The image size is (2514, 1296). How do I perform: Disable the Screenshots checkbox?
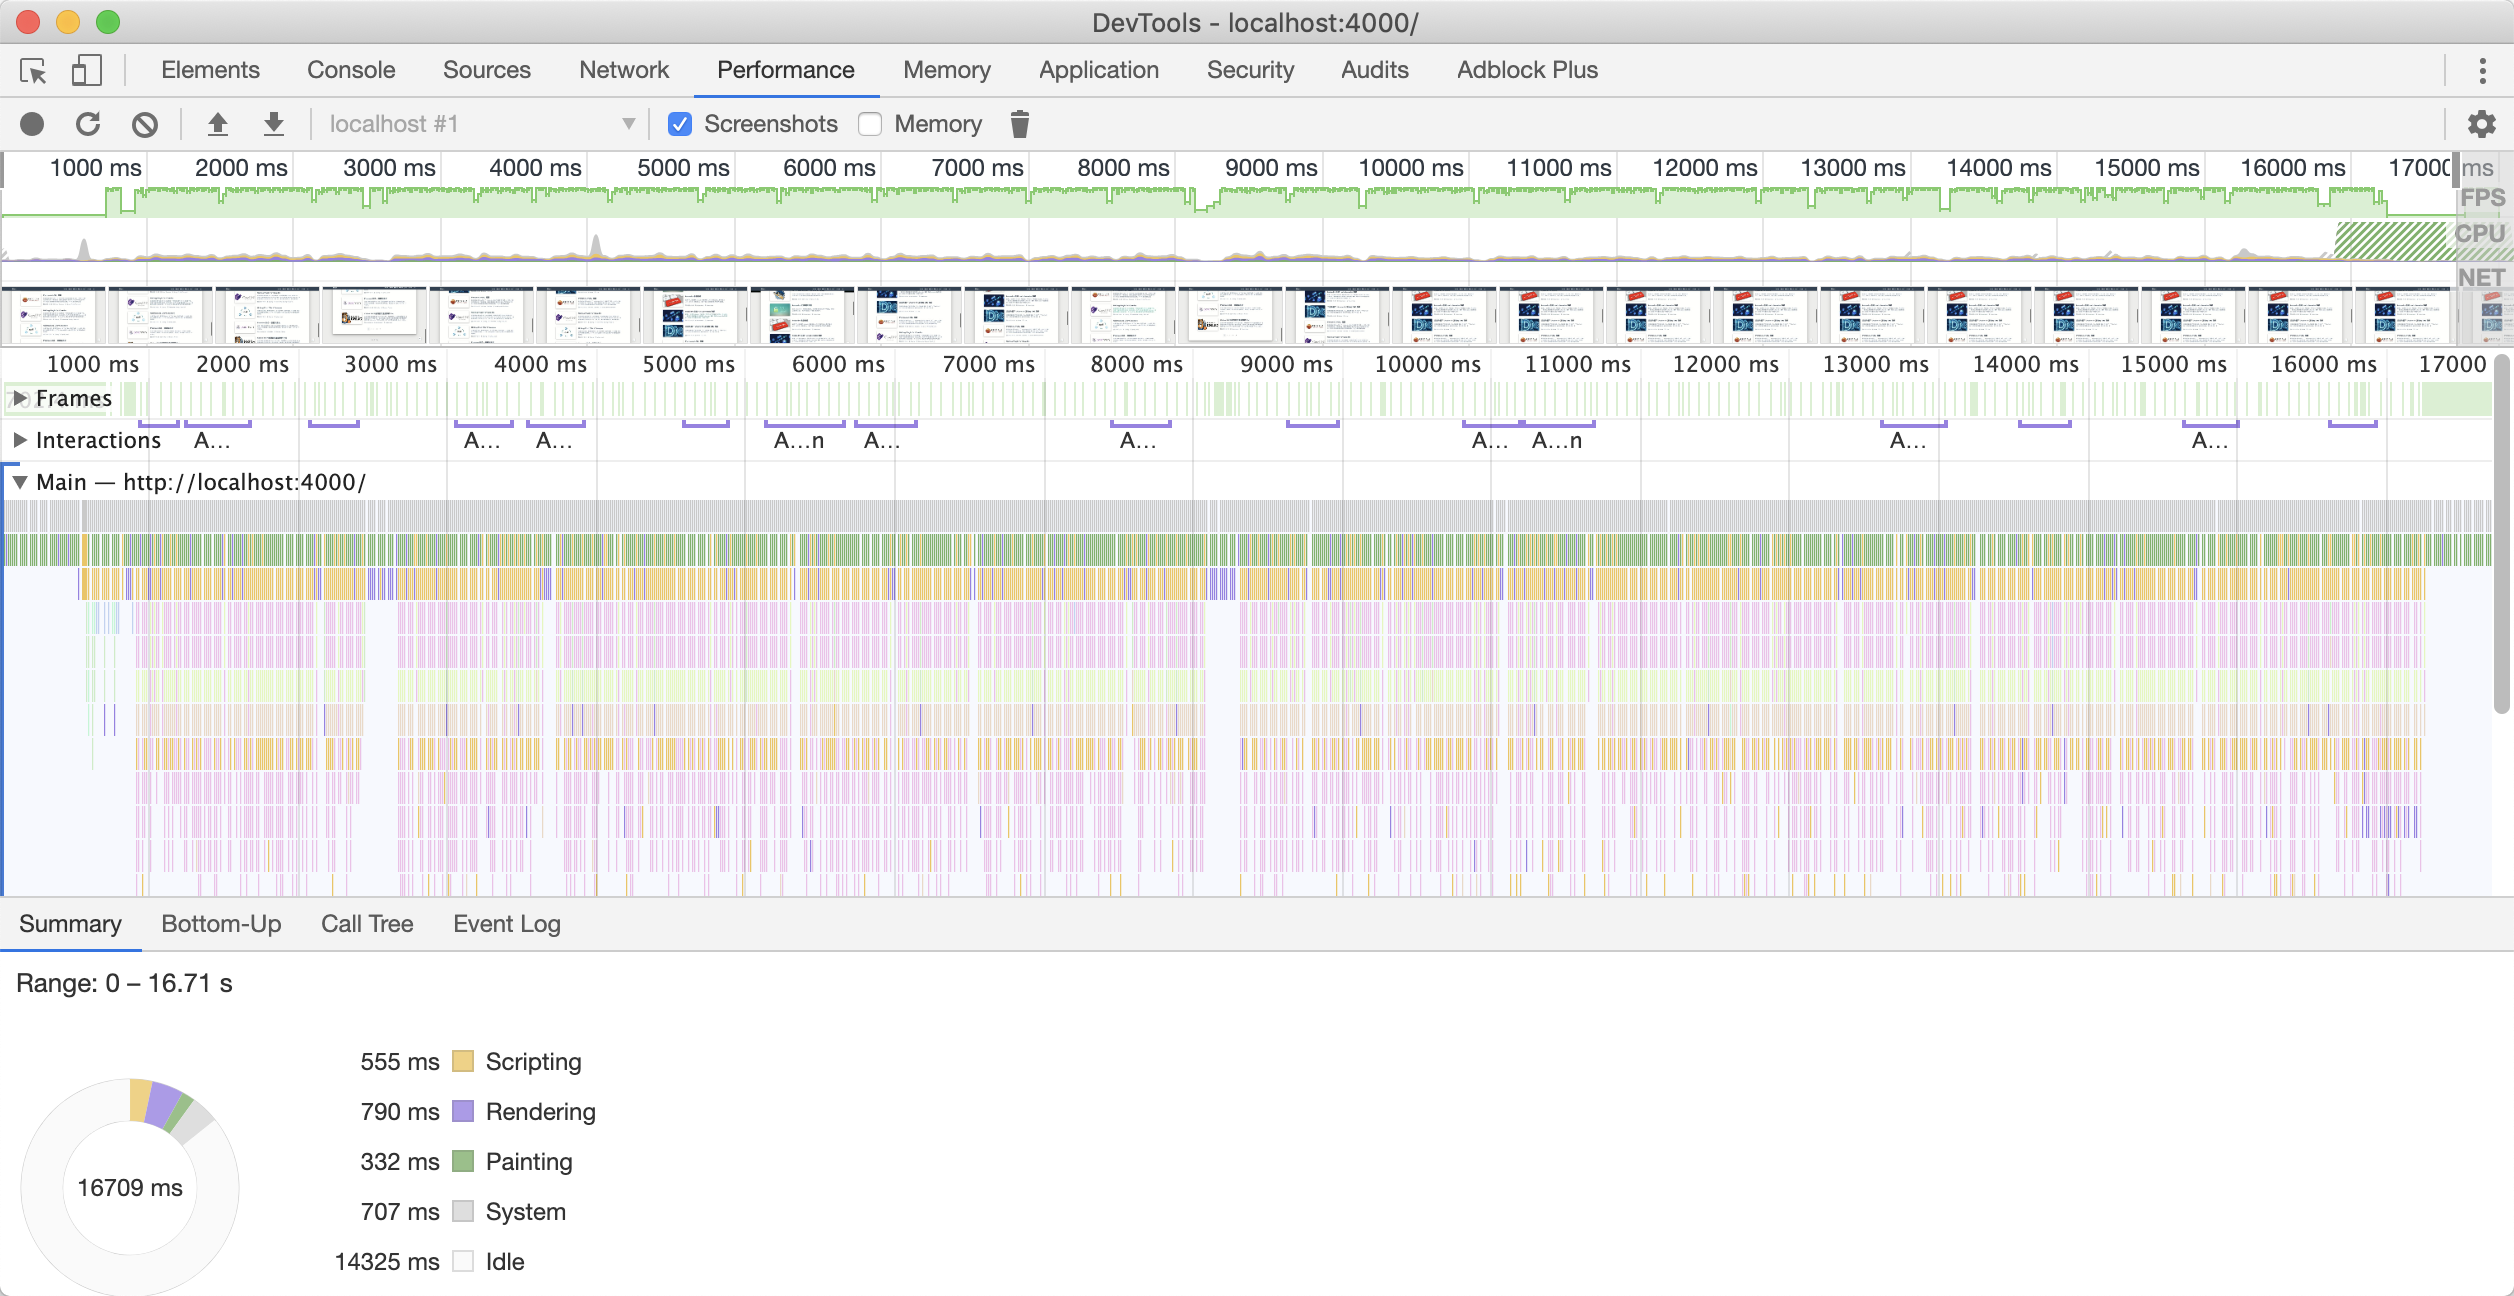pyautogui.click(x=679, y=123)
